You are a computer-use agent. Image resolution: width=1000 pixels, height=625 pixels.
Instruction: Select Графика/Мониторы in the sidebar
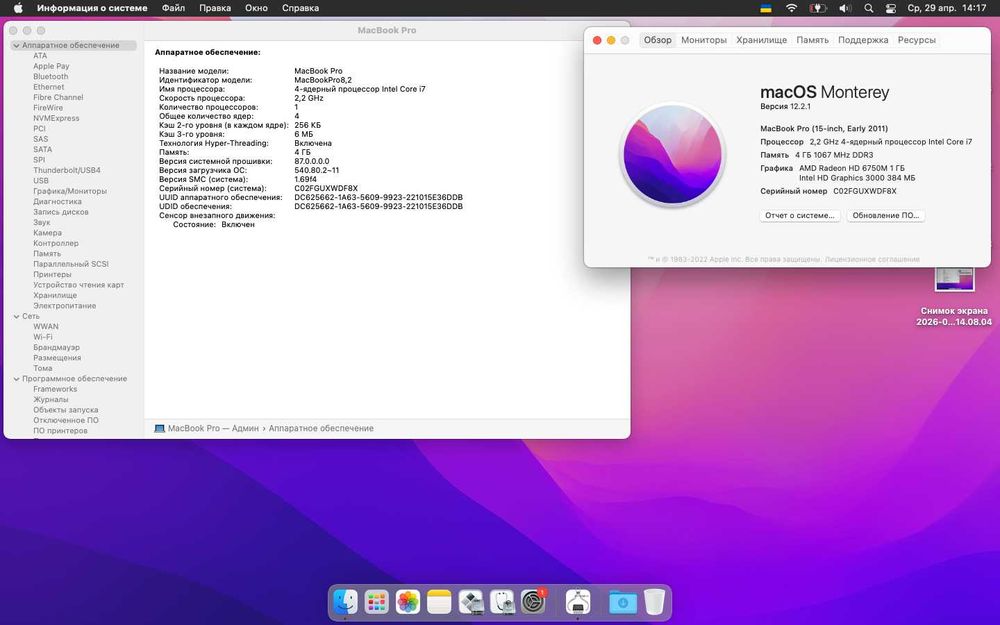coord(70,191)
